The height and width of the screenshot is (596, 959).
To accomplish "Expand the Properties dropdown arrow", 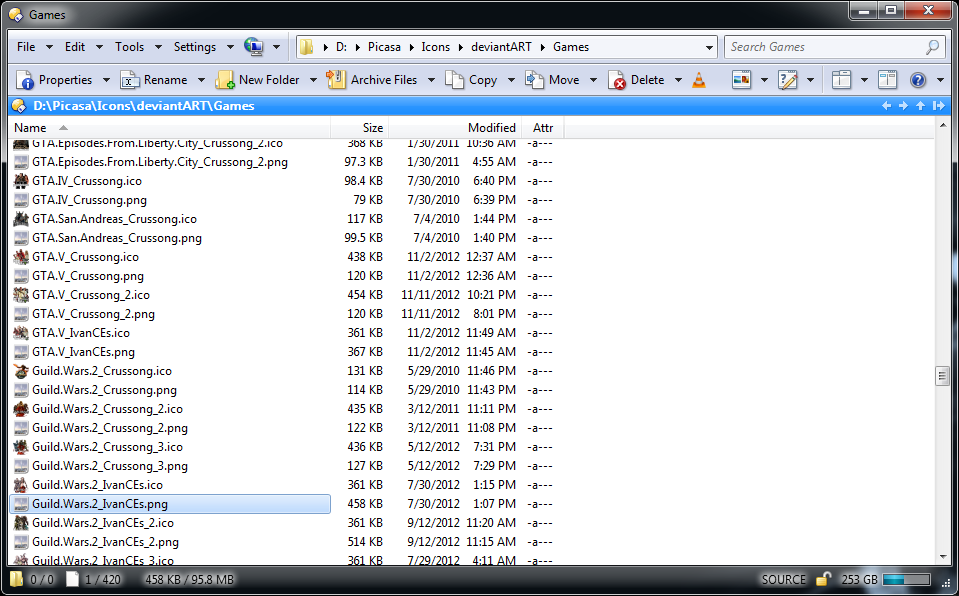I will [106, 80].
